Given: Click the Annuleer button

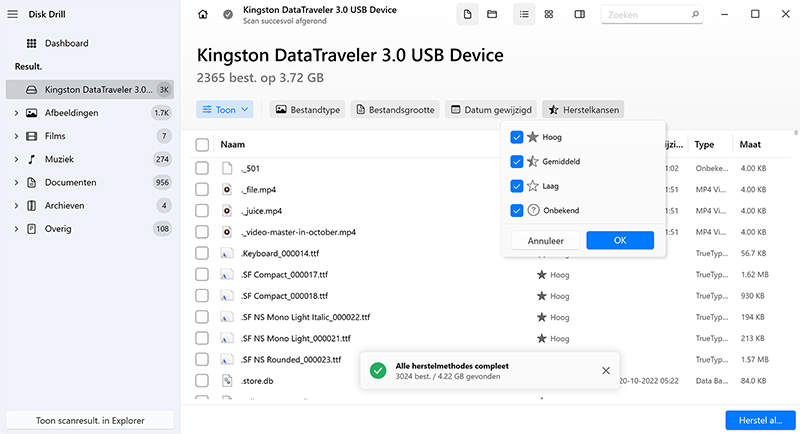Looking at the screenshot, I should coord(544,241).
